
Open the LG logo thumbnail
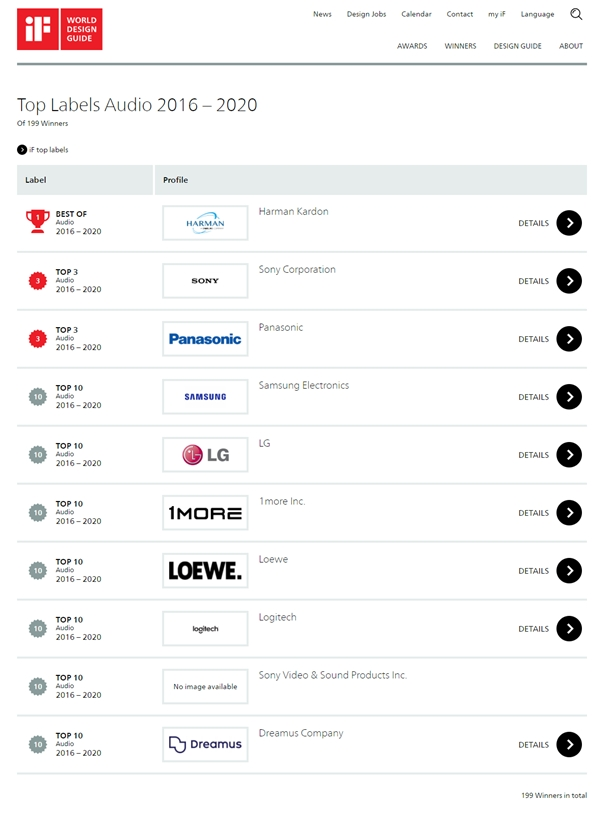[205, 455]
